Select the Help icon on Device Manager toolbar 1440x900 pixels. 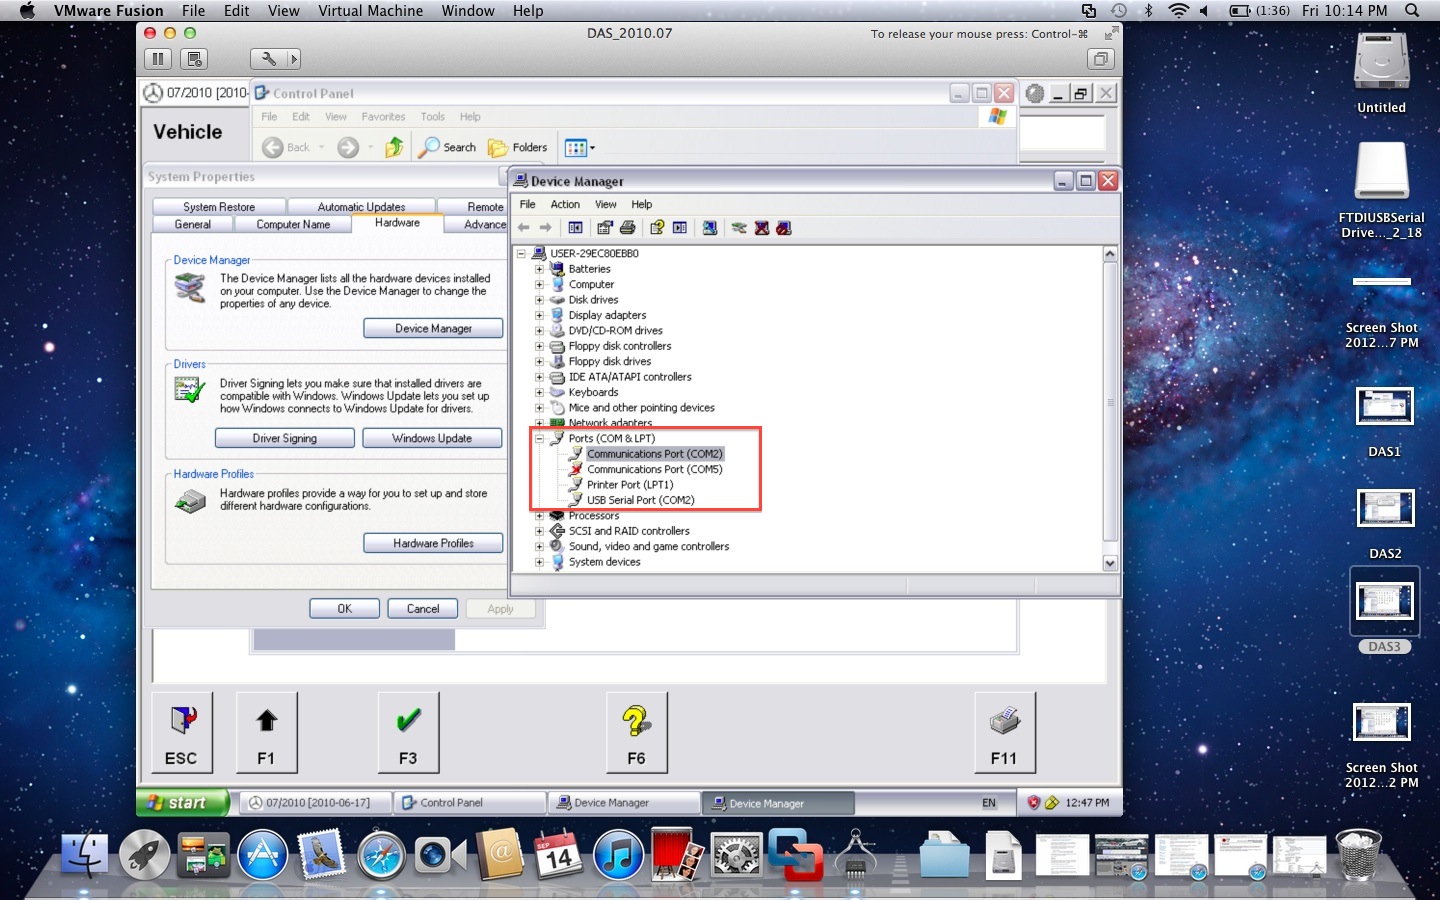pos(657,228)
